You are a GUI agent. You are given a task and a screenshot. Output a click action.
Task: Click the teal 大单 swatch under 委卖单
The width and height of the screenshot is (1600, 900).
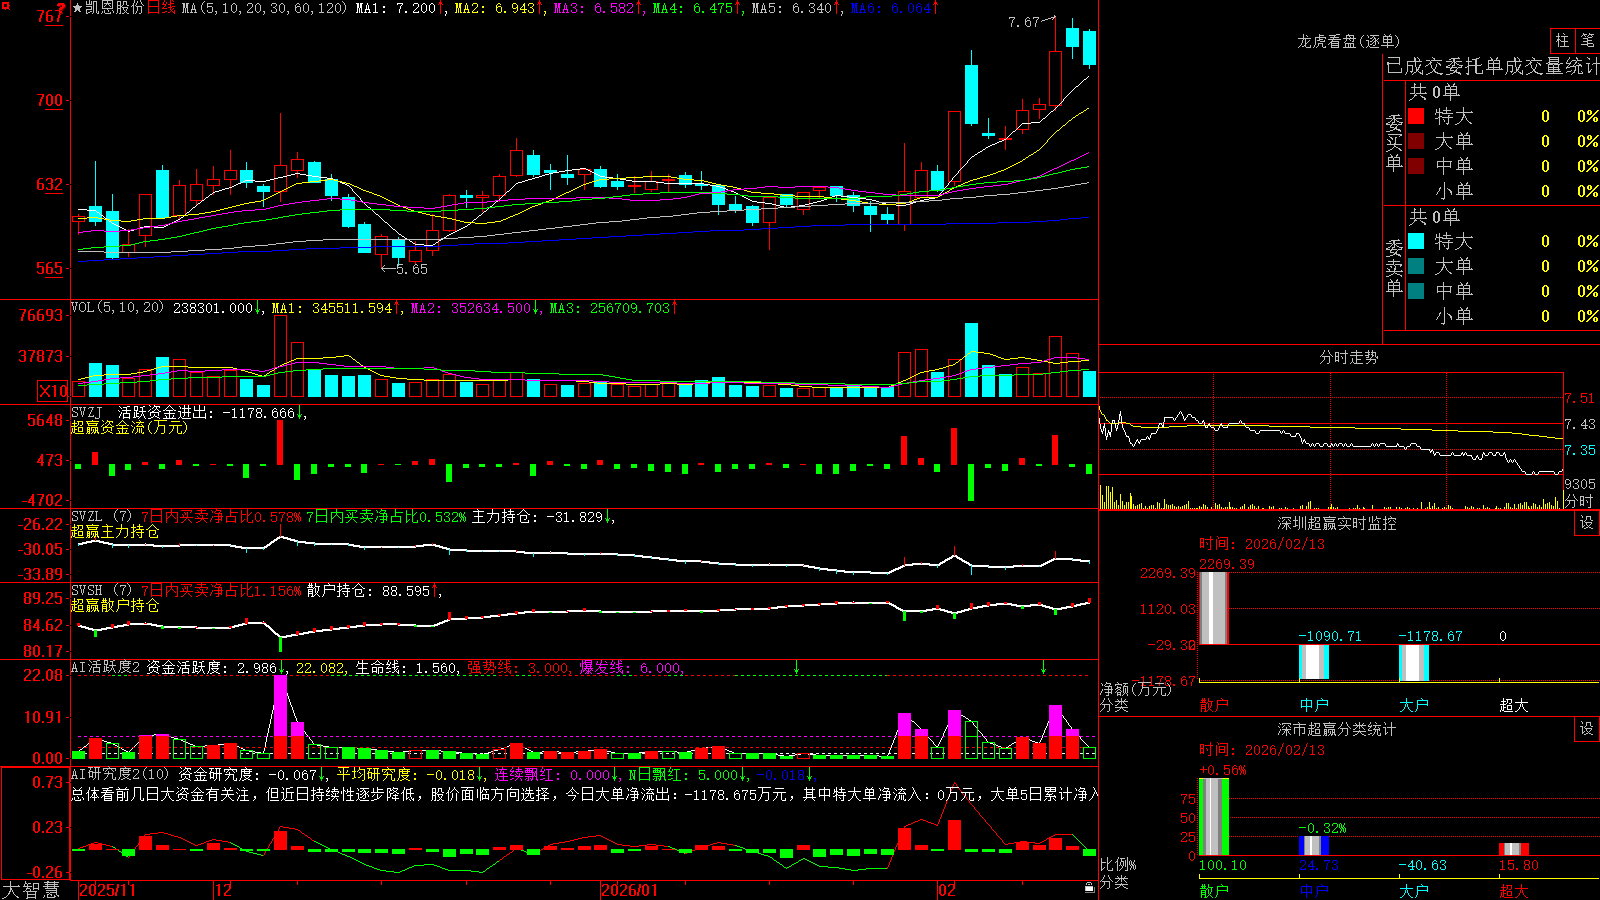pyautogui.click(x=1416, y=266)
